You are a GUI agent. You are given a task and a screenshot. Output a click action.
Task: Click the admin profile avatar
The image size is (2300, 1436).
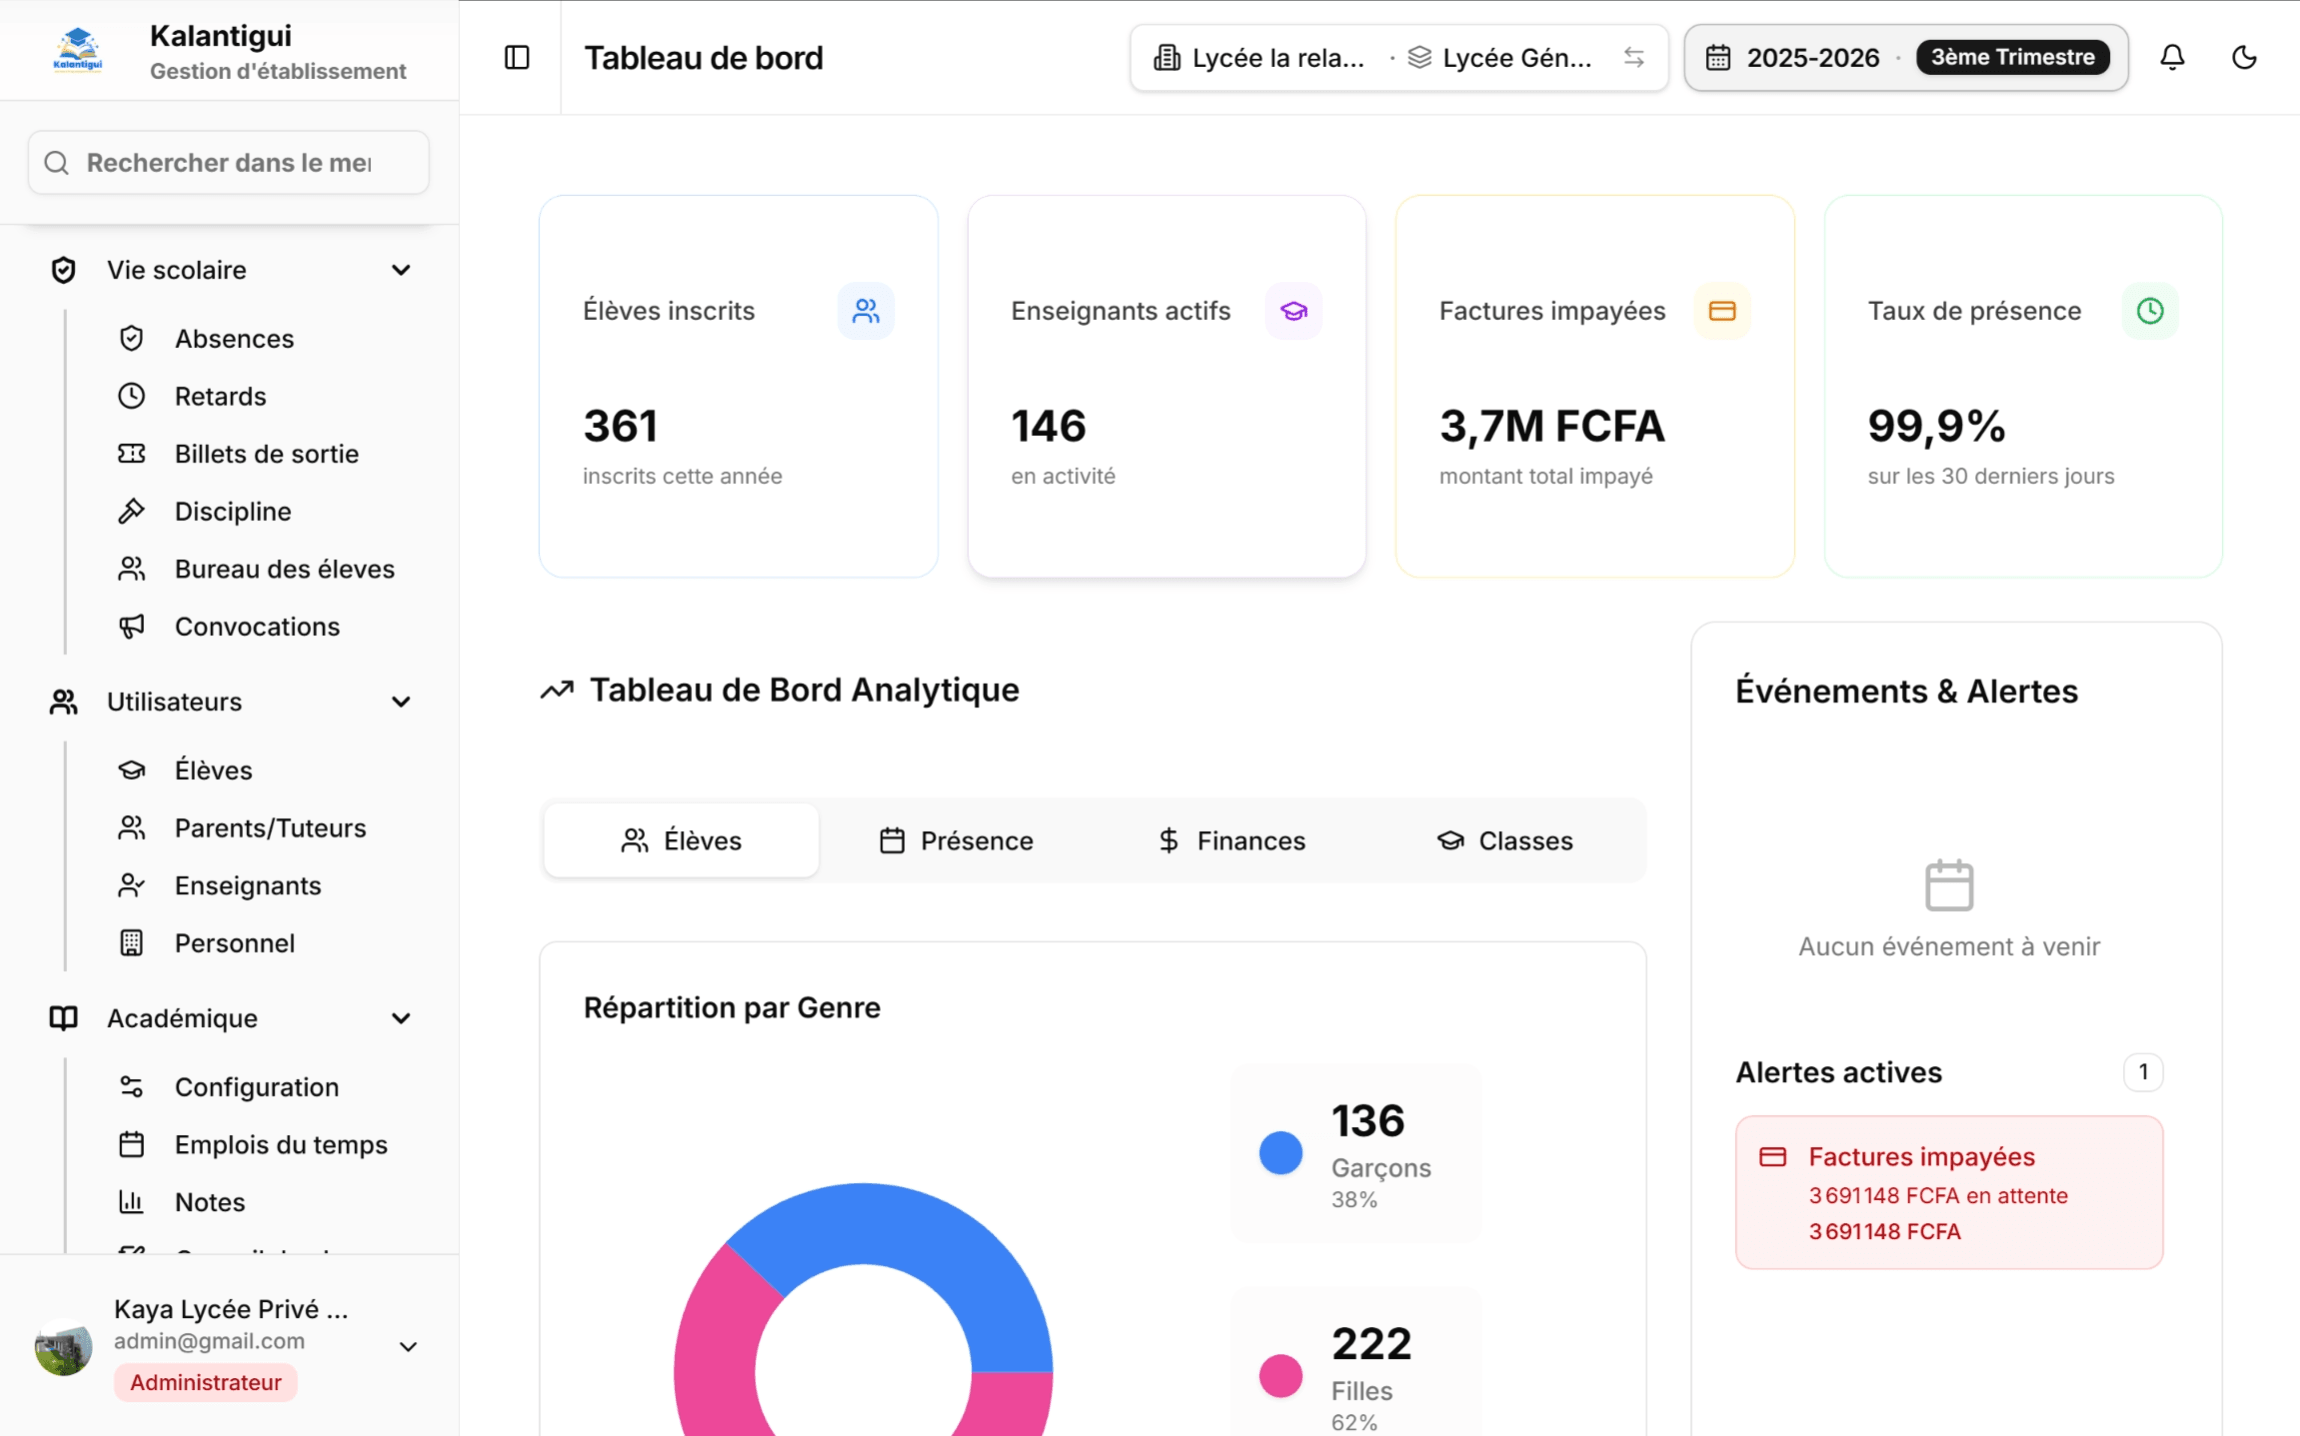tap(63, 1346)
